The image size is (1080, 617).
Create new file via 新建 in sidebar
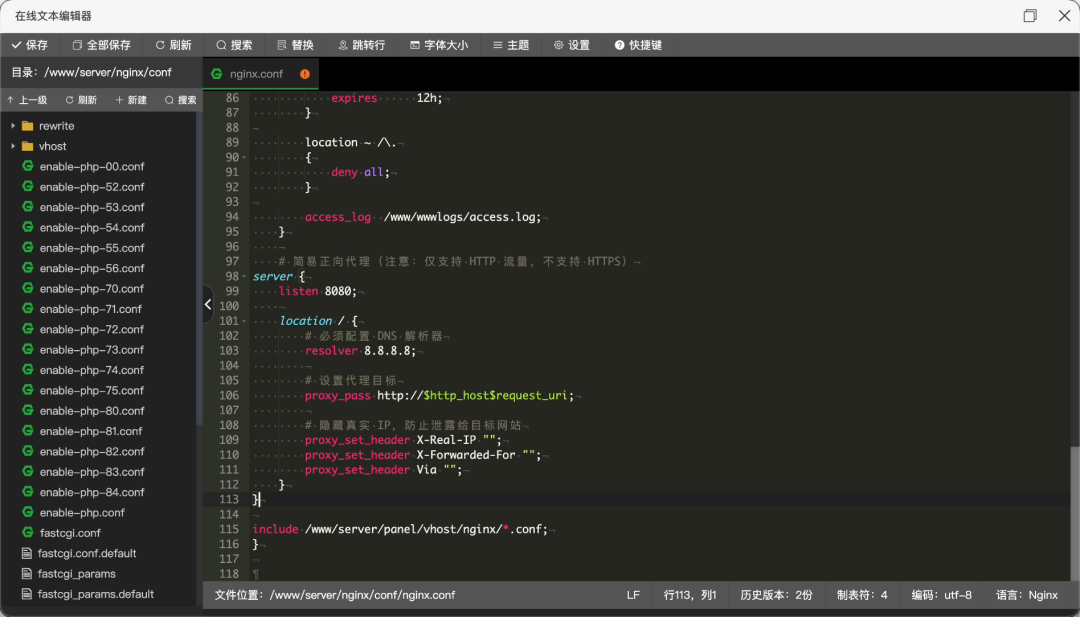[x=131, y=99]
